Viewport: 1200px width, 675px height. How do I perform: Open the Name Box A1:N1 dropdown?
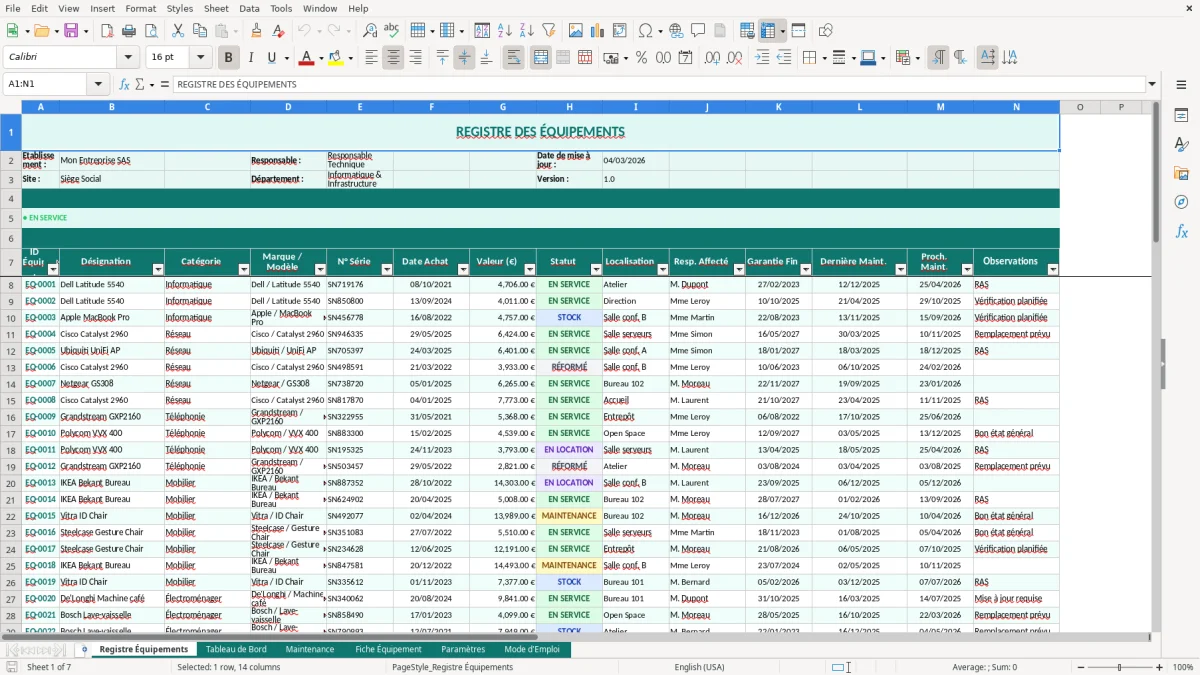[99, 84]
